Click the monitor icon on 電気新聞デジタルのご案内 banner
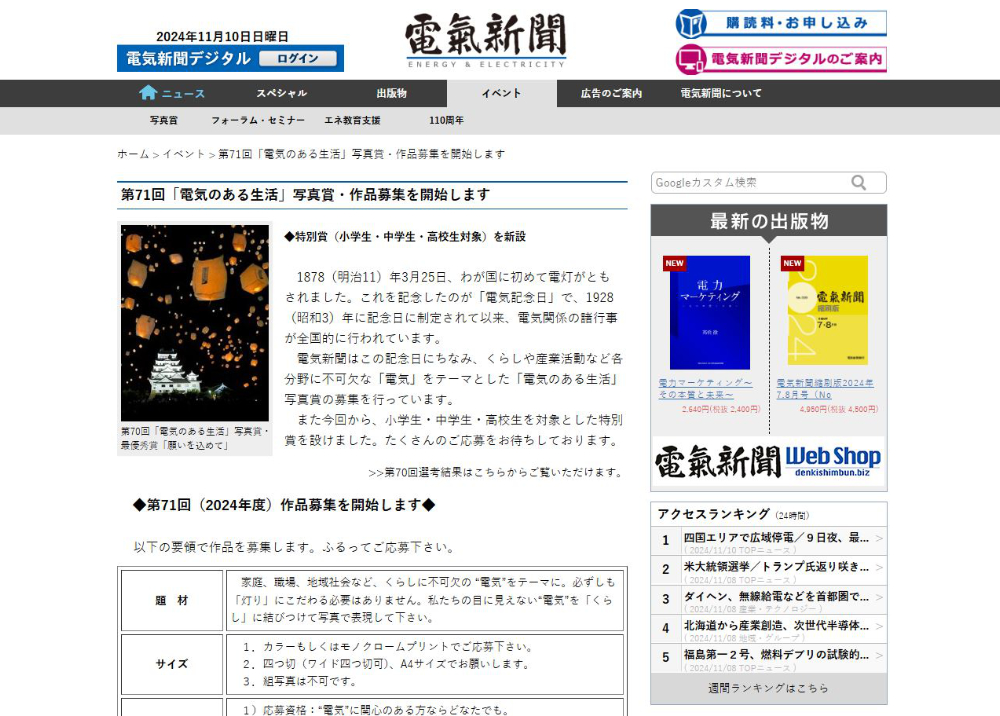Screen dimensions: 1000x716 click(x=692, y=60)
